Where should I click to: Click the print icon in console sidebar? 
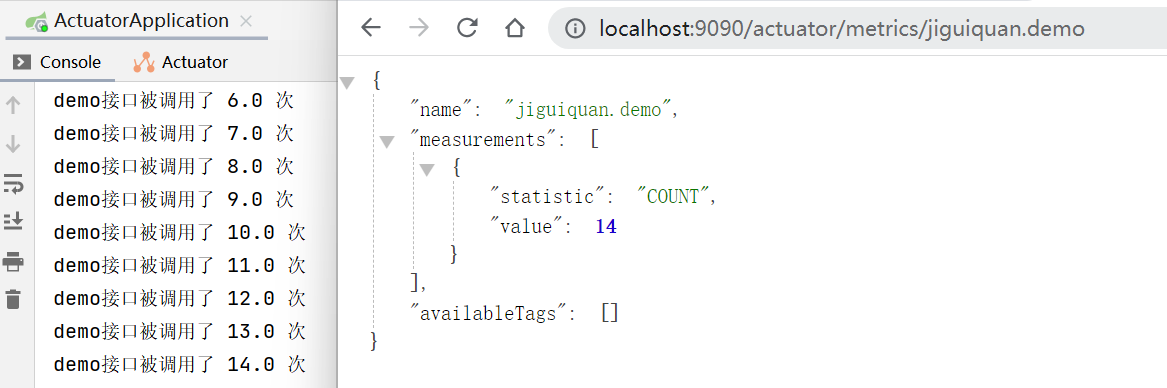coord(13,261)
